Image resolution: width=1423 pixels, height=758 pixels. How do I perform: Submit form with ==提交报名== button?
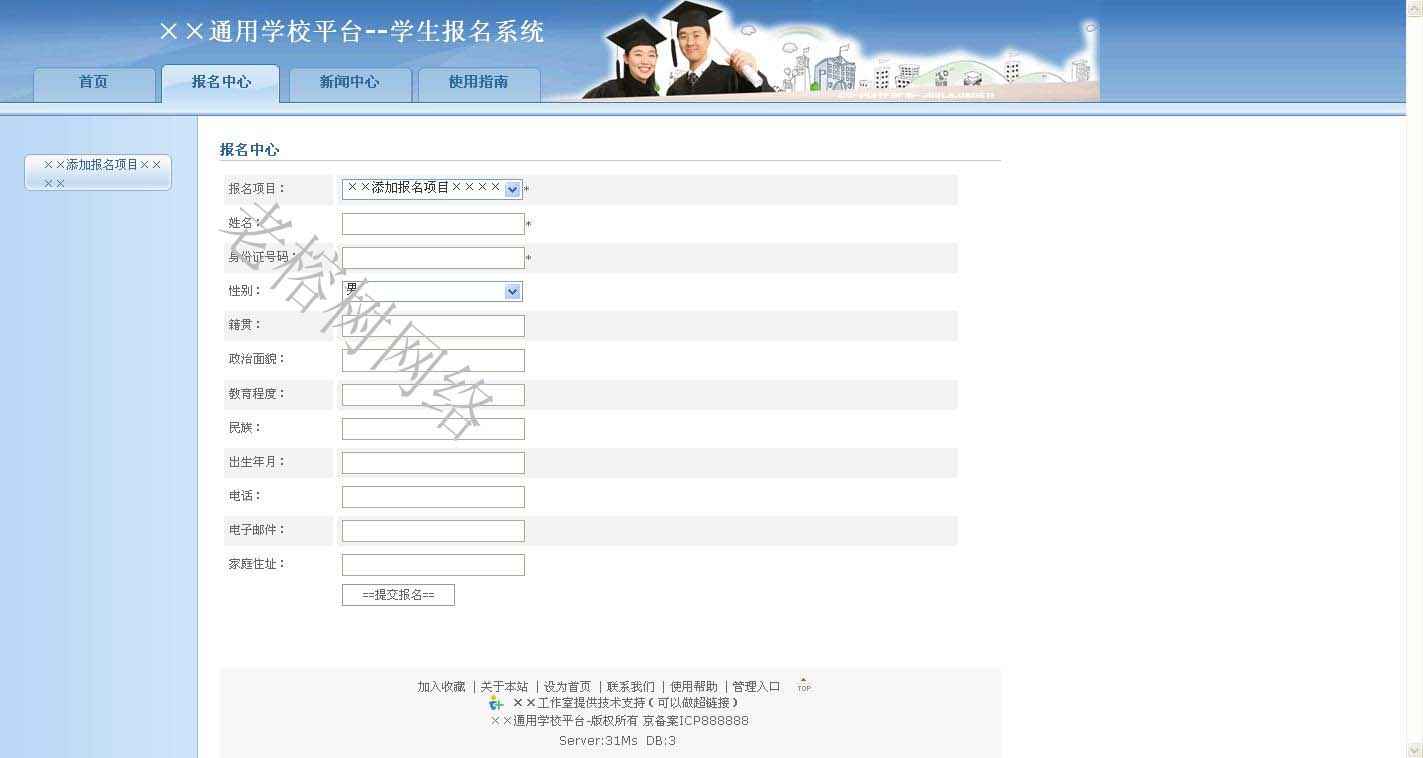pyautogui.click(x=398, y=595)
